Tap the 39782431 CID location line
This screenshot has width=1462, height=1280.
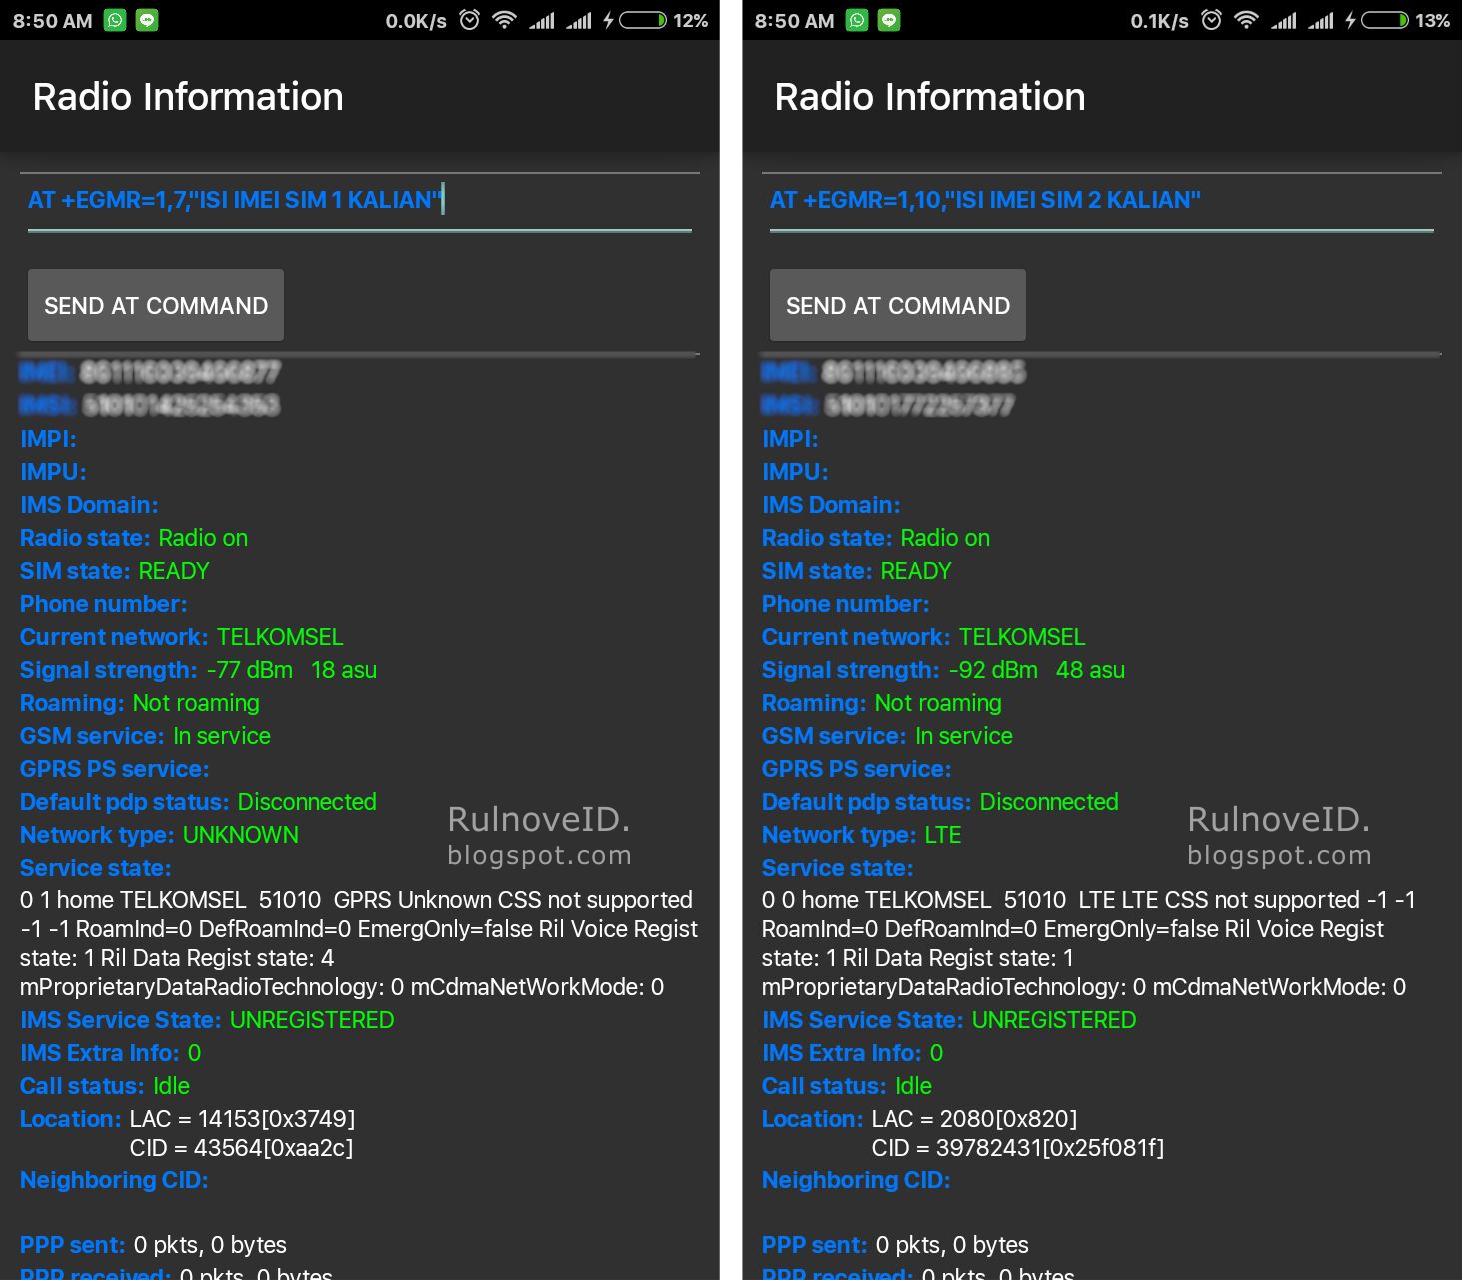tap(1018, 1148)
